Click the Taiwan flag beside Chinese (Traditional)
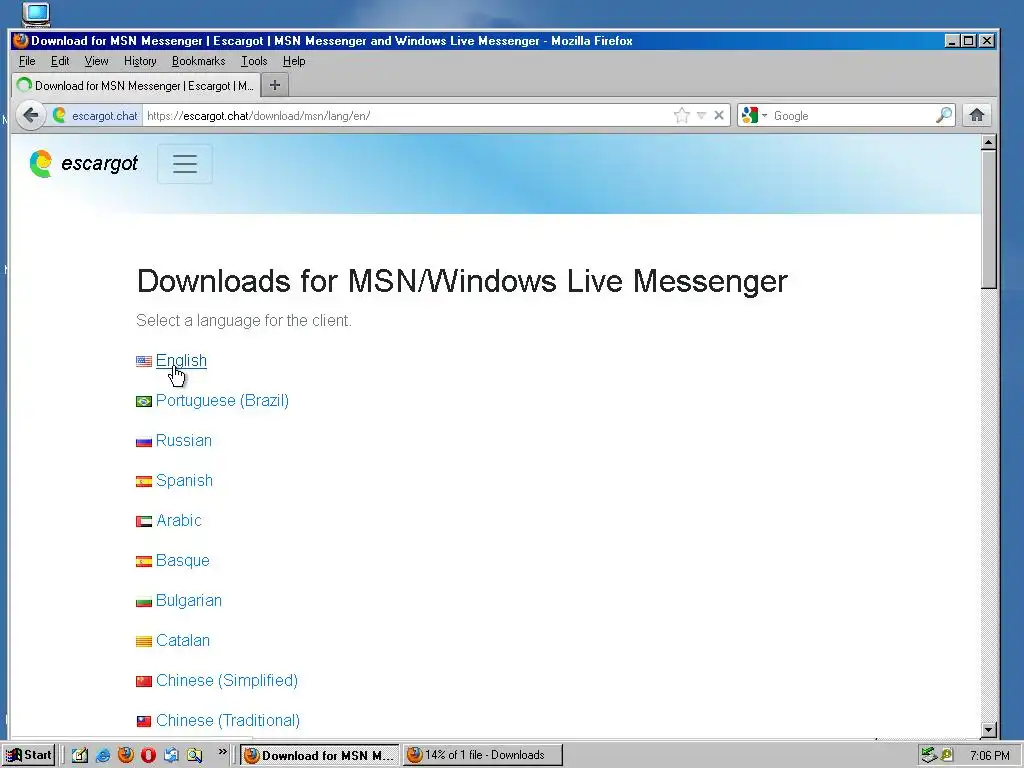The image size is (1024, 768). pyautogui.click(x=144, y=721)
